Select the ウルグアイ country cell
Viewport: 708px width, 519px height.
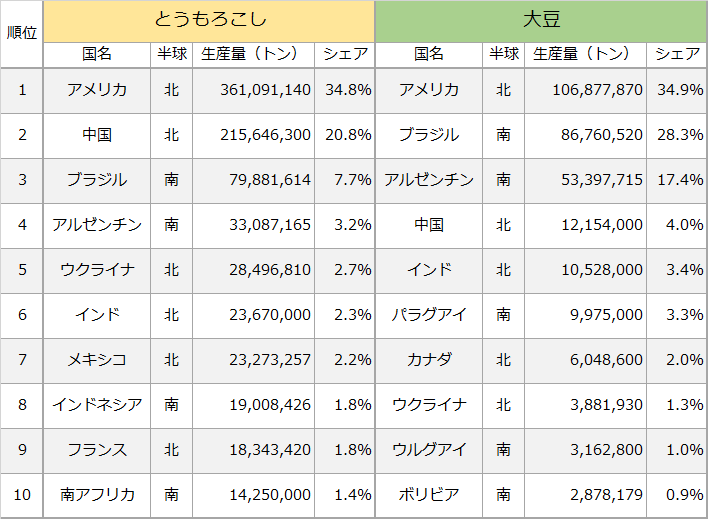(x=429, y=450)
